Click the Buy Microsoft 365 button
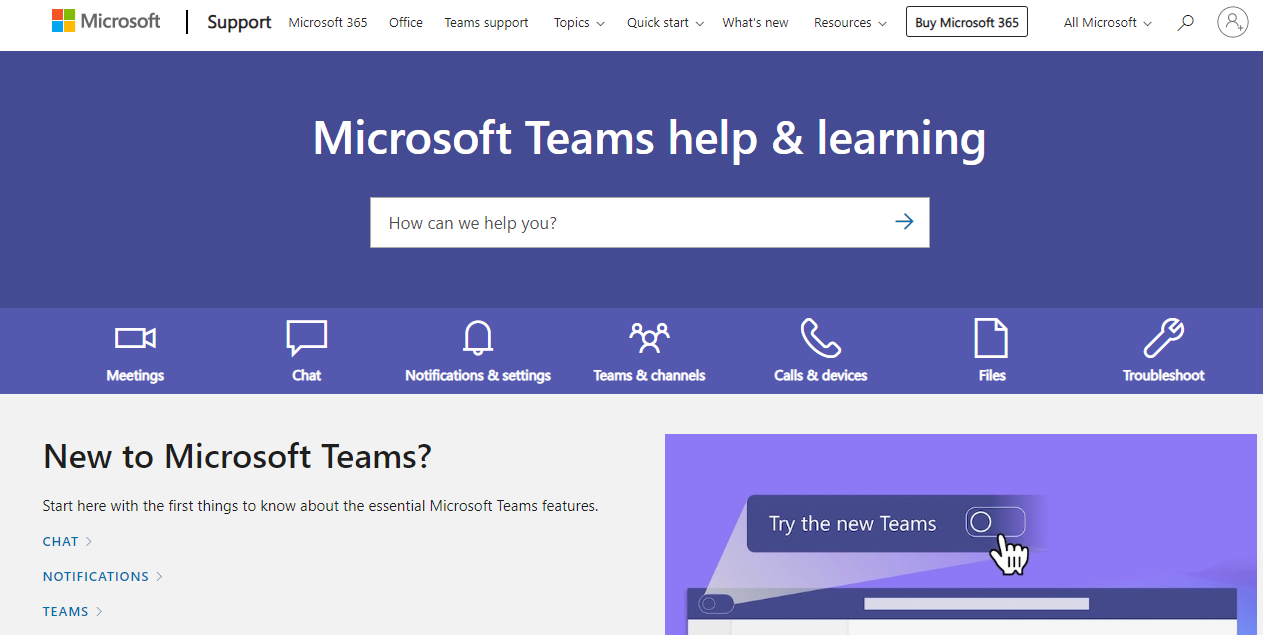 point(966,21)
